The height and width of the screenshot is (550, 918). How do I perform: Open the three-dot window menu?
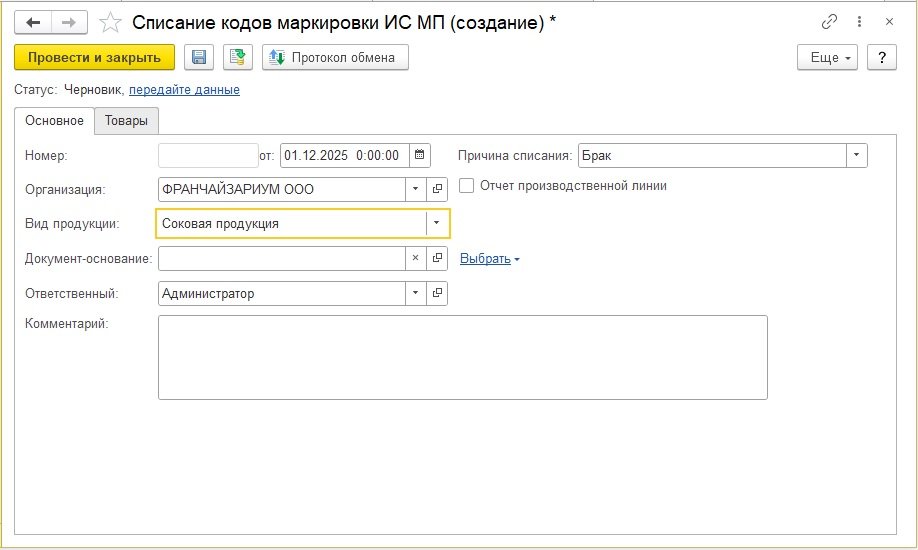(858, 22)
